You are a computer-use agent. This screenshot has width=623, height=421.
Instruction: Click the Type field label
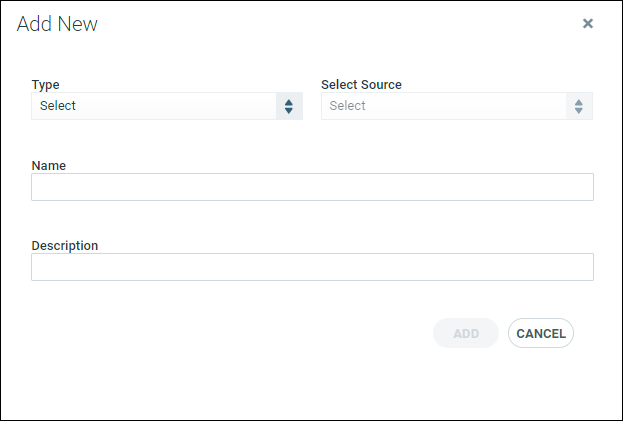45,85
